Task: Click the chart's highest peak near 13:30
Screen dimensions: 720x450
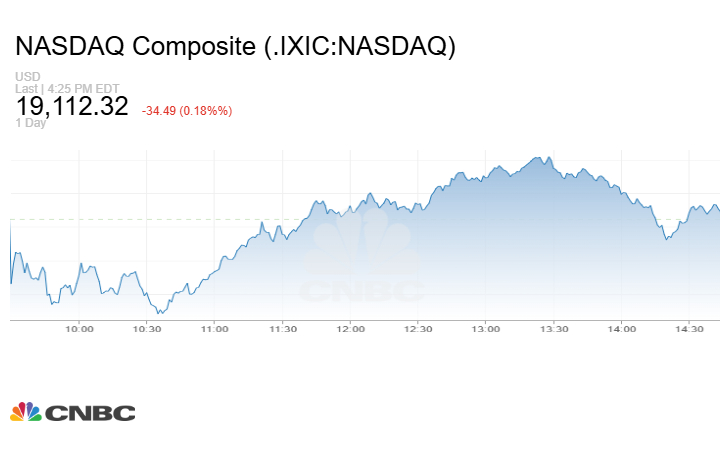Action: click(540, 158)
